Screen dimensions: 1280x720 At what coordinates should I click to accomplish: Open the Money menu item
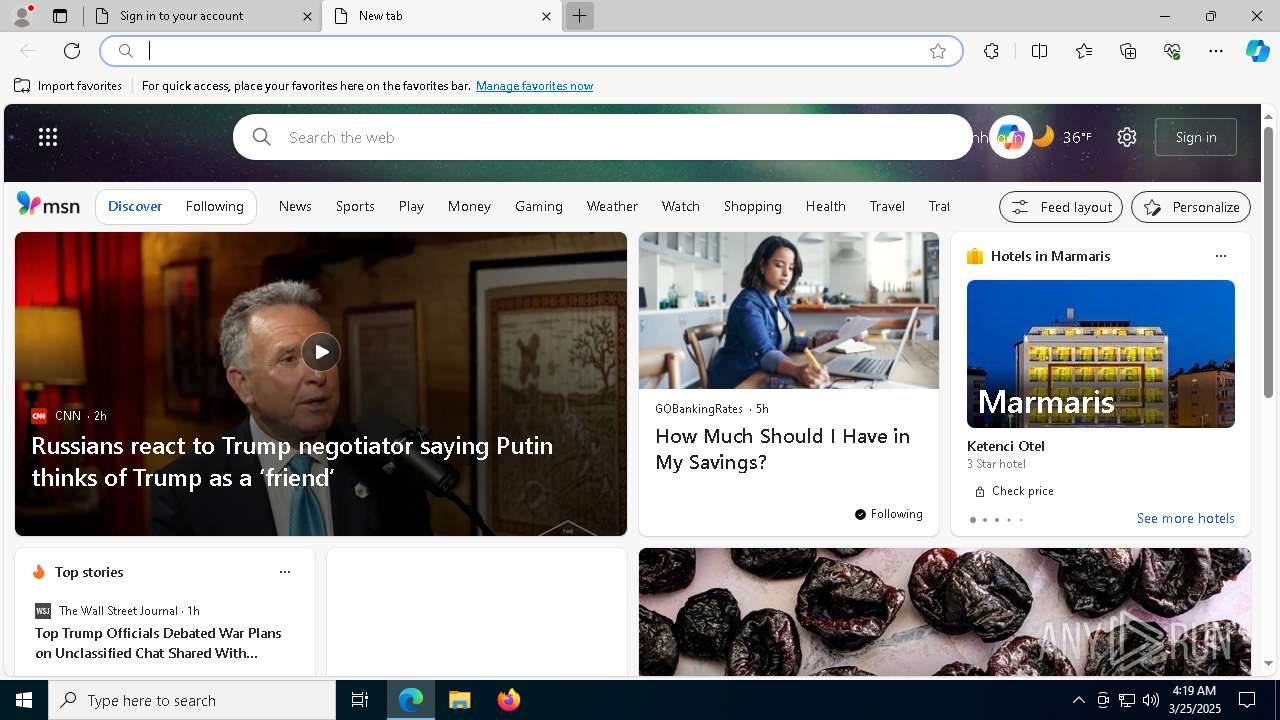pos(469,206)
